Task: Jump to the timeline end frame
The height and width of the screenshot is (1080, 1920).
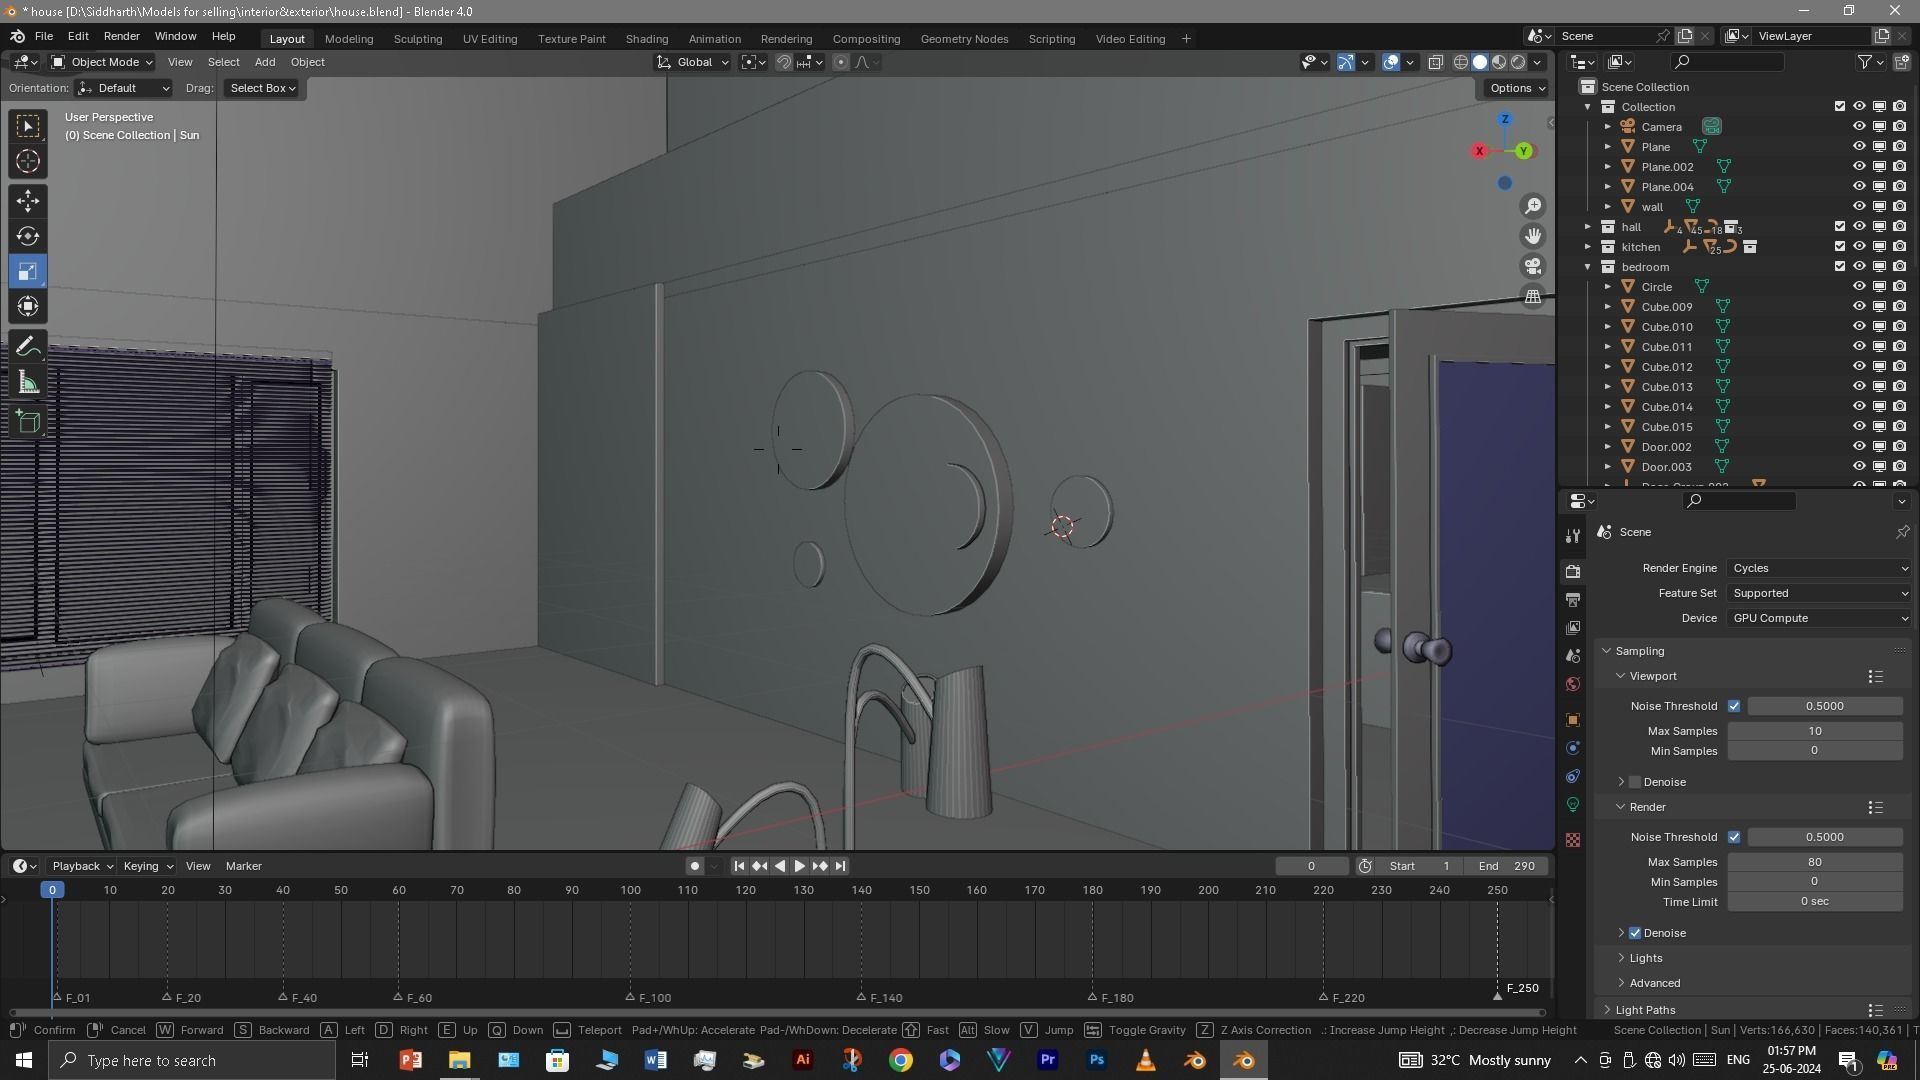Action: click(841, 866)
